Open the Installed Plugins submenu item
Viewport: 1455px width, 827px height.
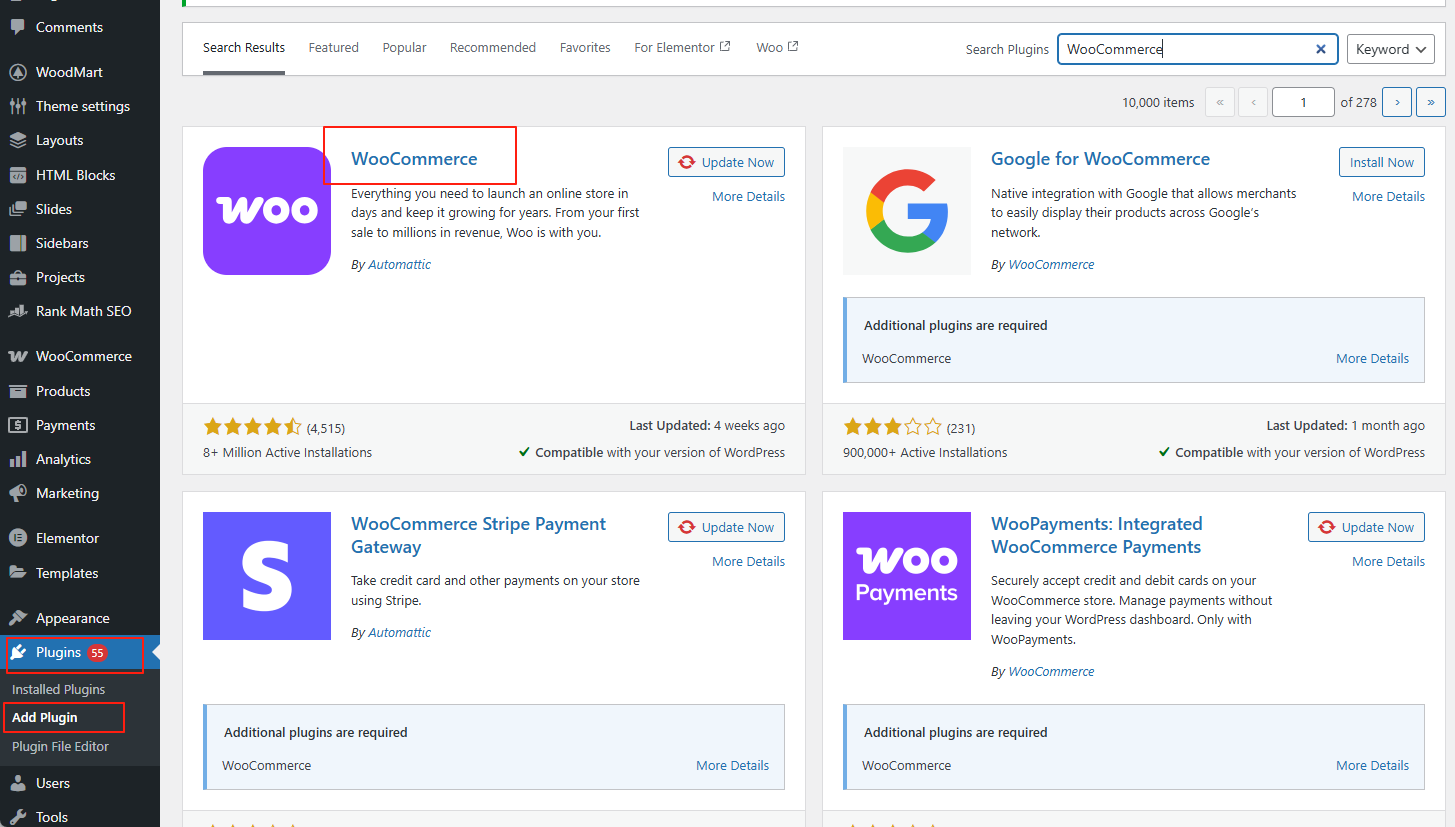(57, 689)
